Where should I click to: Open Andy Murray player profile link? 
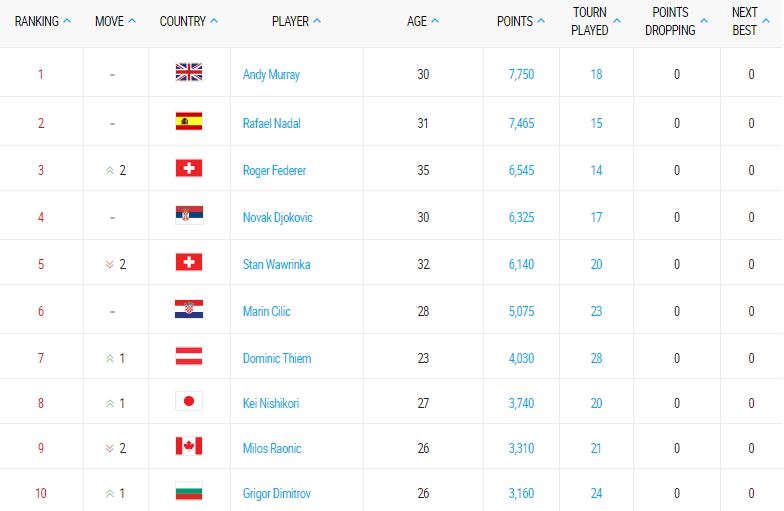coord(272,74)
